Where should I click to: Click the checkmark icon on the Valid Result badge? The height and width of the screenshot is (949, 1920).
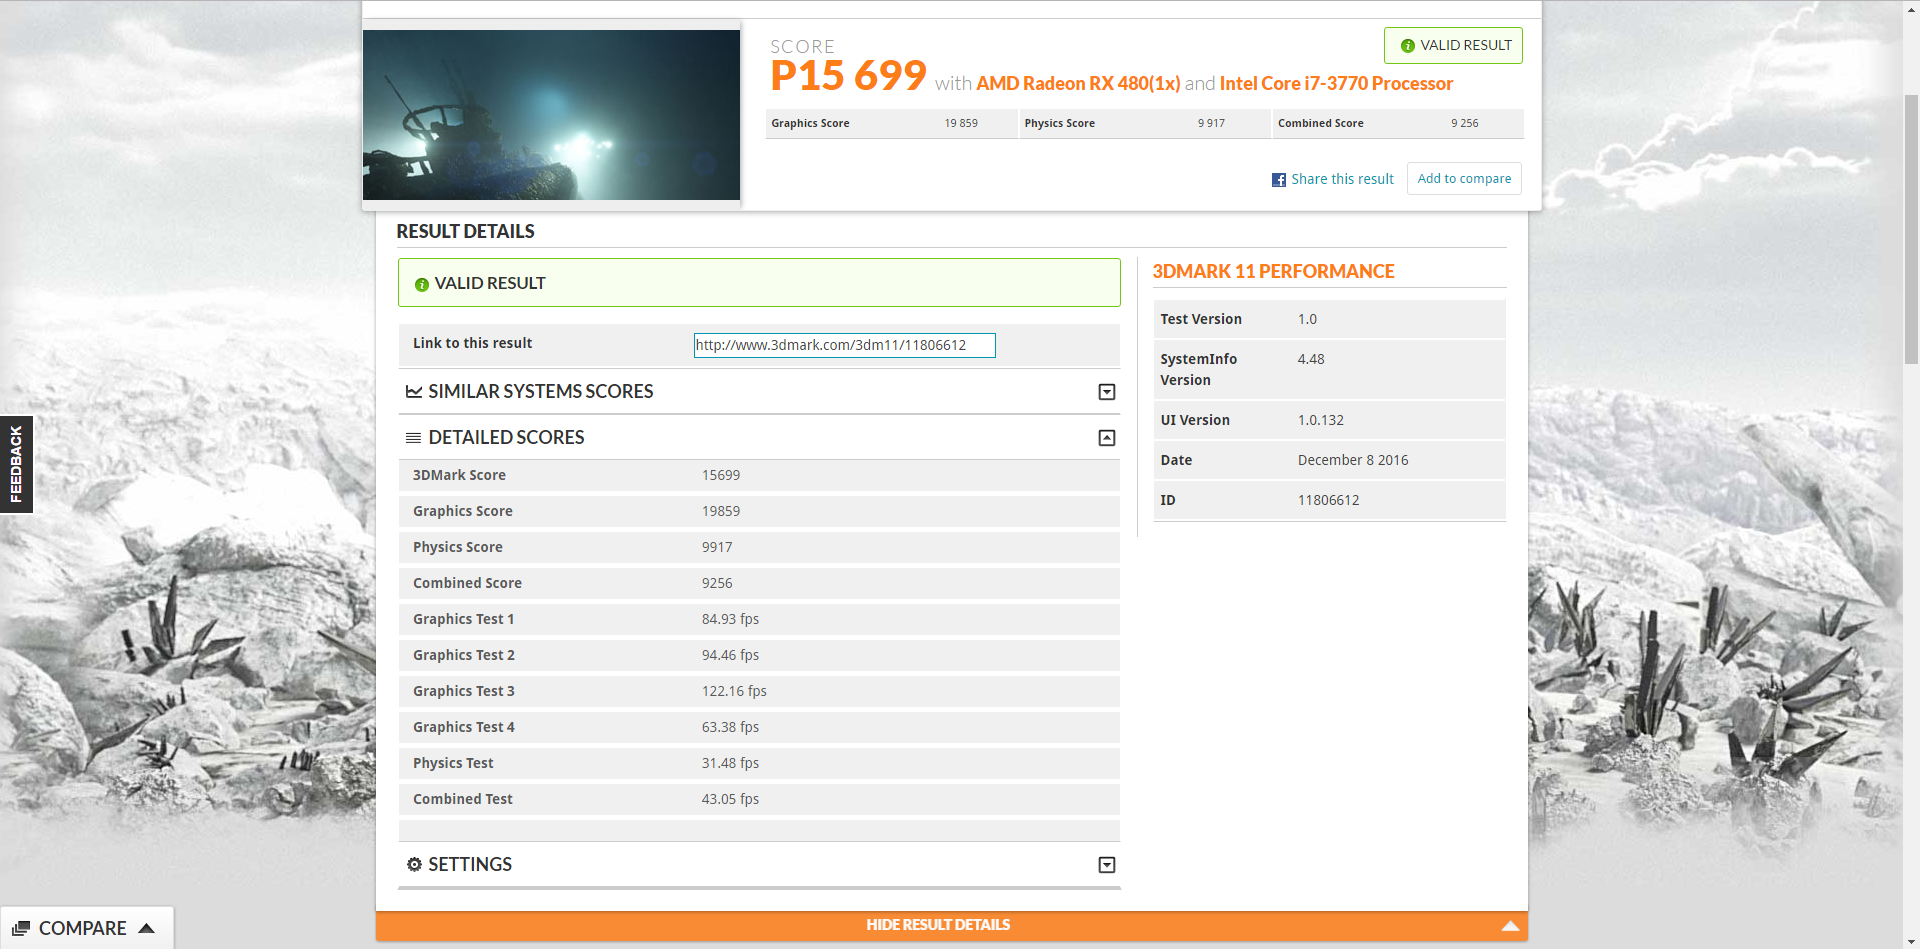pyautogui.click(x=1407, y=45)
